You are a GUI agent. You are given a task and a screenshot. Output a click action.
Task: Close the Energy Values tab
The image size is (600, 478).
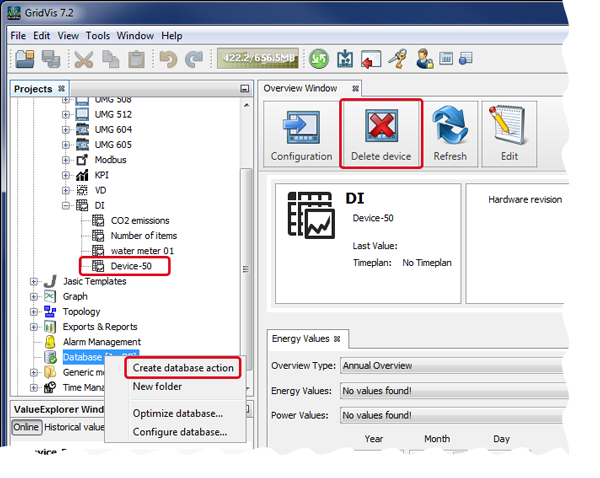(x=336, y=339)
